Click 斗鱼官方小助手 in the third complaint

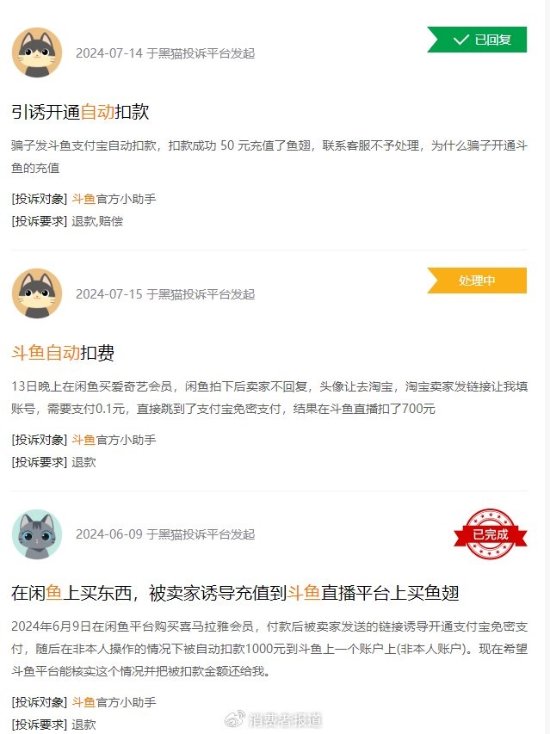tap(114, 702)
